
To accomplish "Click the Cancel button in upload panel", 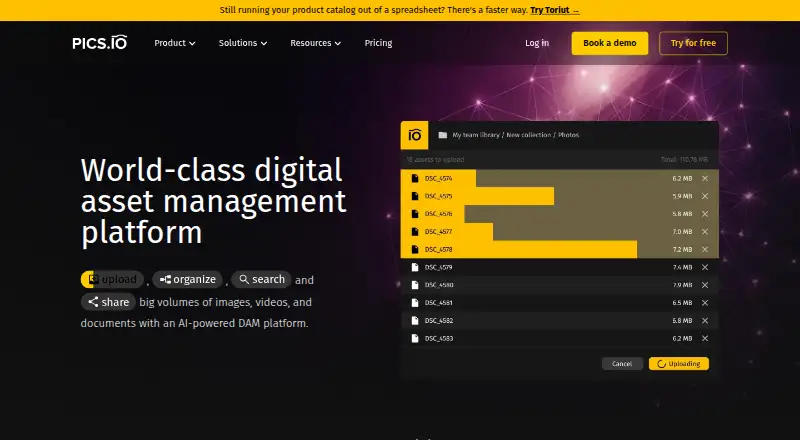I will pyautogui.click(x=622, y=364).
